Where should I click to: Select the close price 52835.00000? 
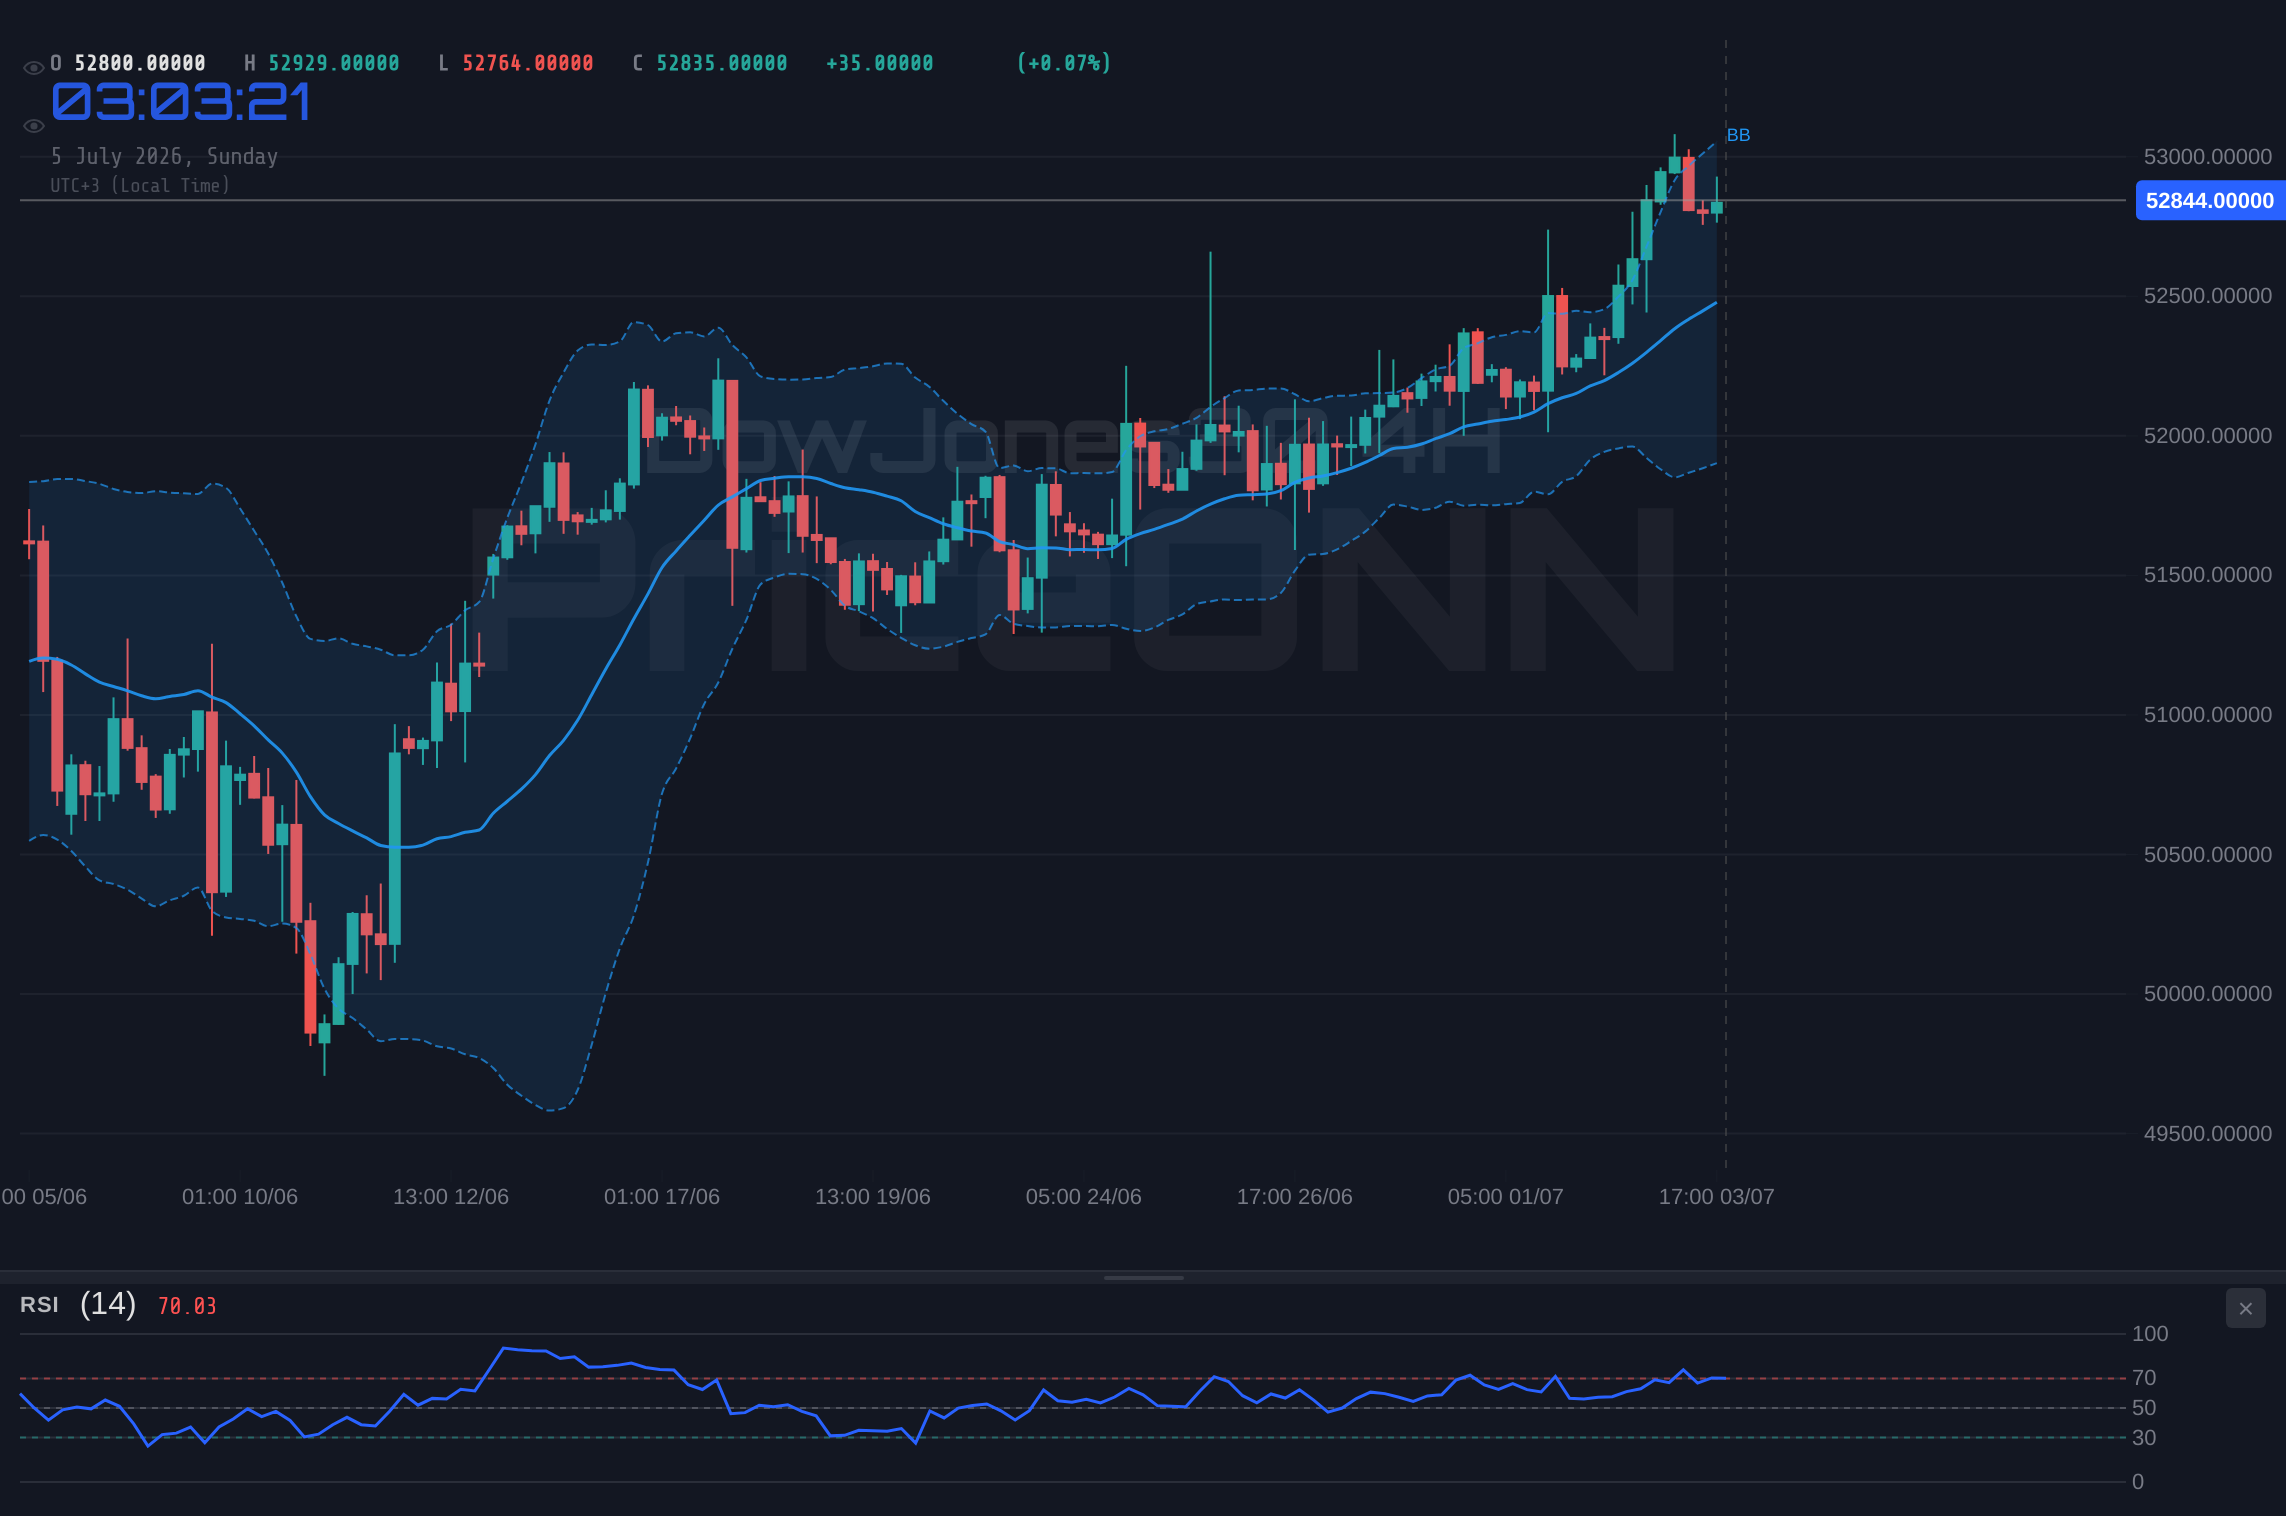coord(722,63)
